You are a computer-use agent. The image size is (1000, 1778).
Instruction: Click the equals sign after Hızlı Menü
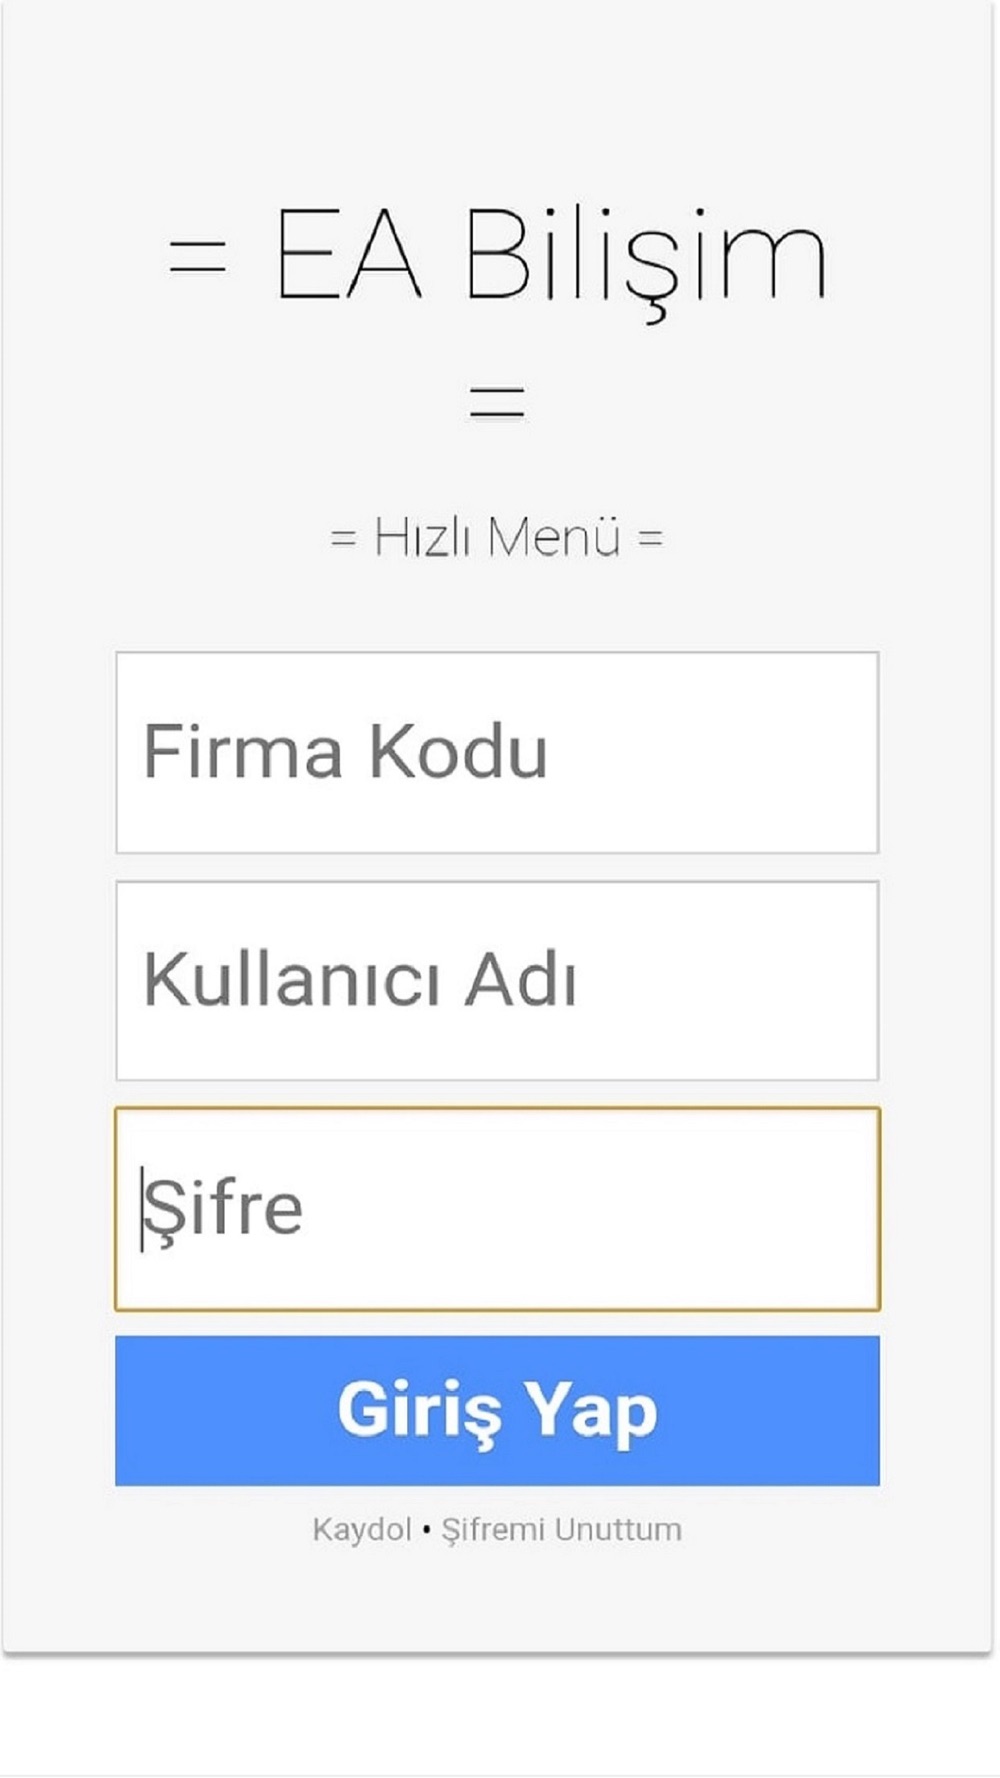651,539
